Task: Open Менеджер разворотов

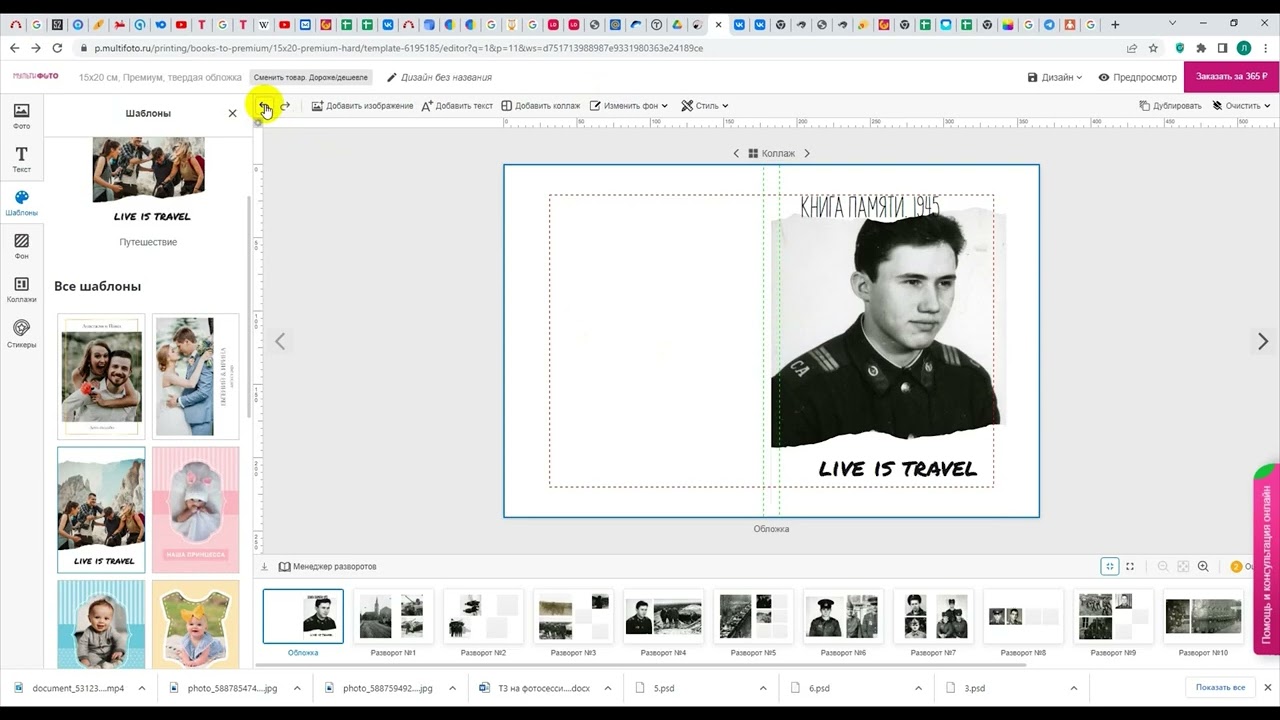Action: click(328, 567)
